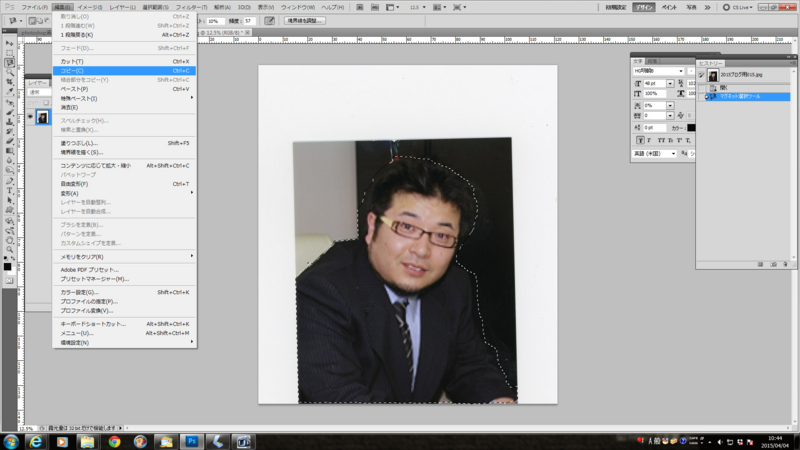Image resolution: width=800 pixels, height=450 pixels.
Task: Click the 境界線を調整 button
Action: coord(304,21)
